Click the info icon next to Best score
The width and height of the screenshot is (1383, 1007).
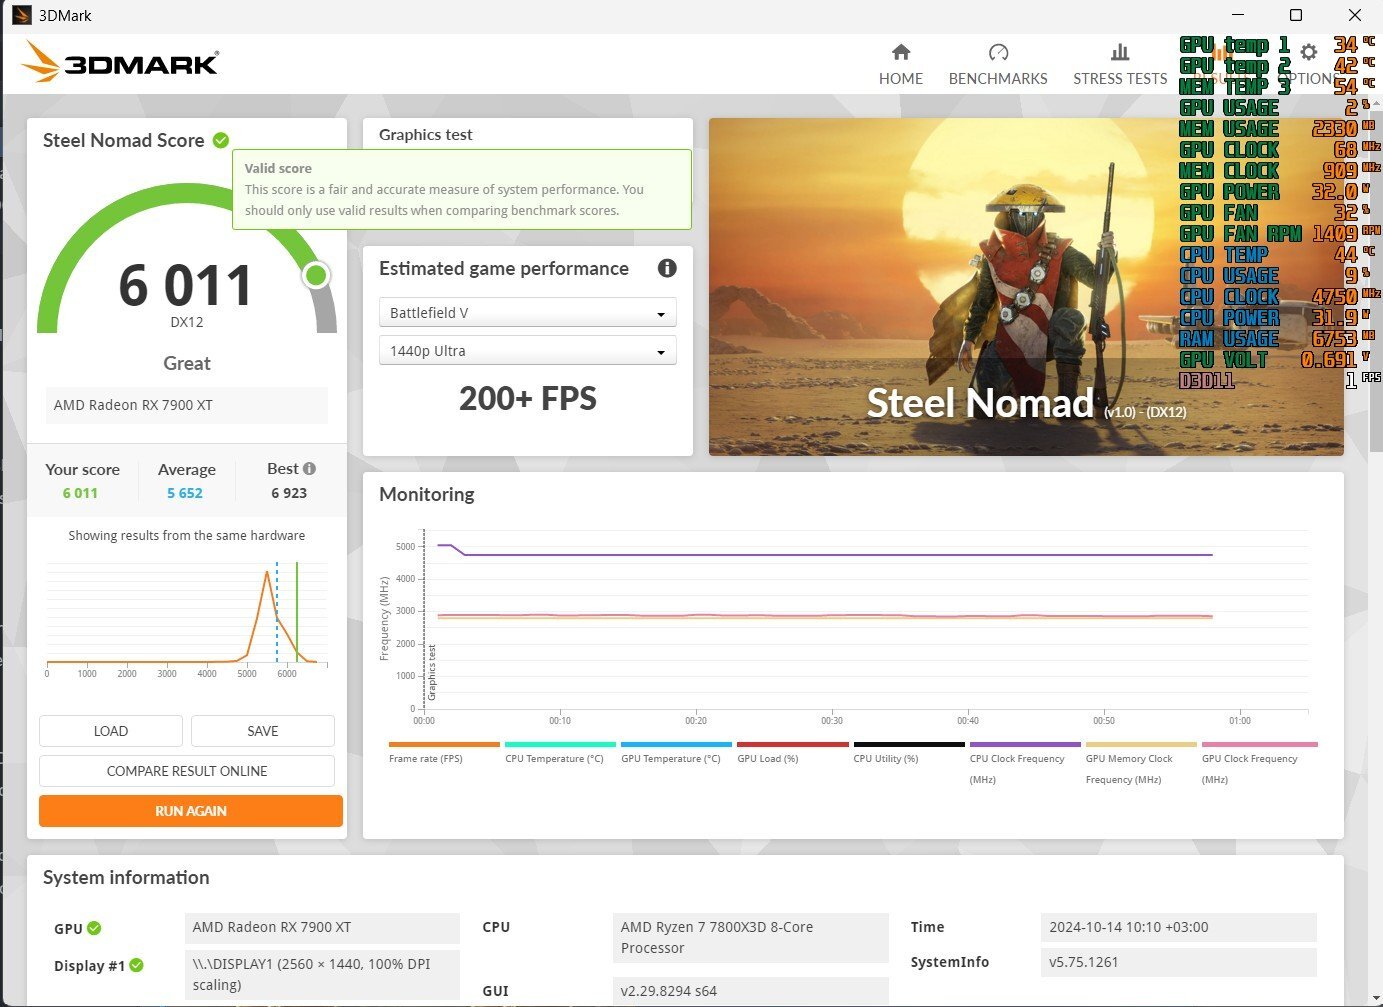click(x=309, y=468)
